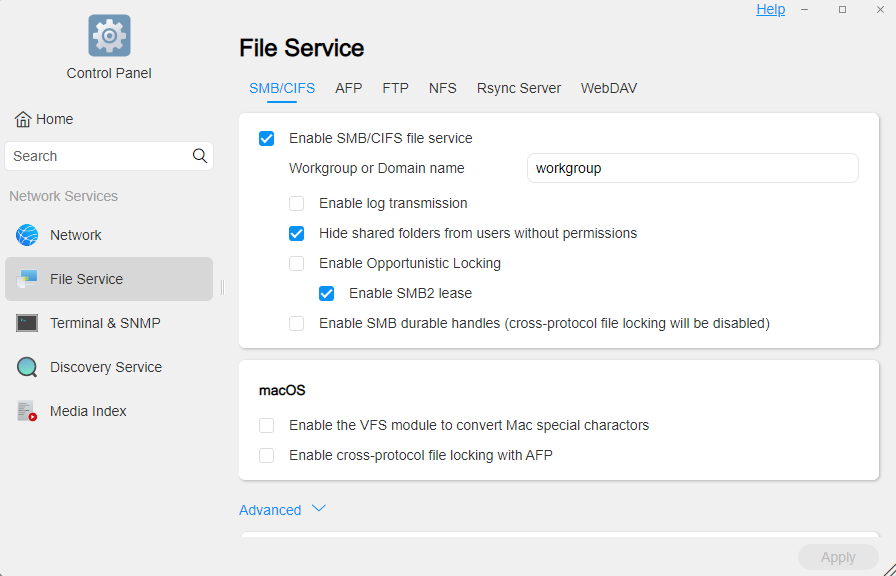Tick Enable Opportunistic Locking
896x576 pixels.
tap(296, 264)
